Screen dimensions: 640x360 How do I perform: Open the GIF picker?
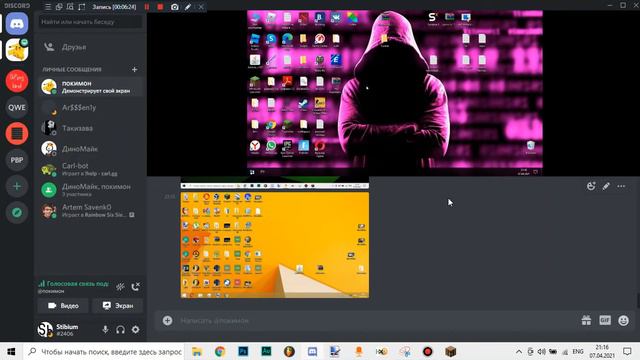605,320
